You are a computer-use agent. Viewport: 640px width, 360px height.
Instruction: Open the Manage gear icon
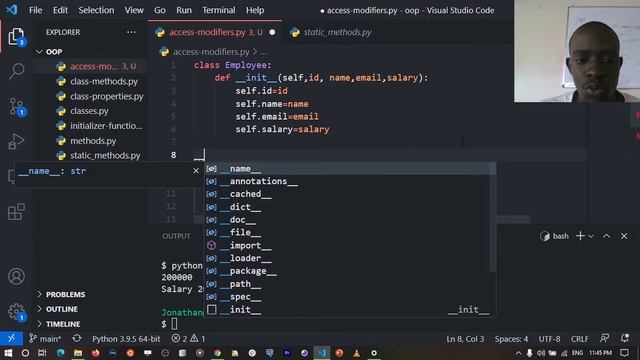16,312
